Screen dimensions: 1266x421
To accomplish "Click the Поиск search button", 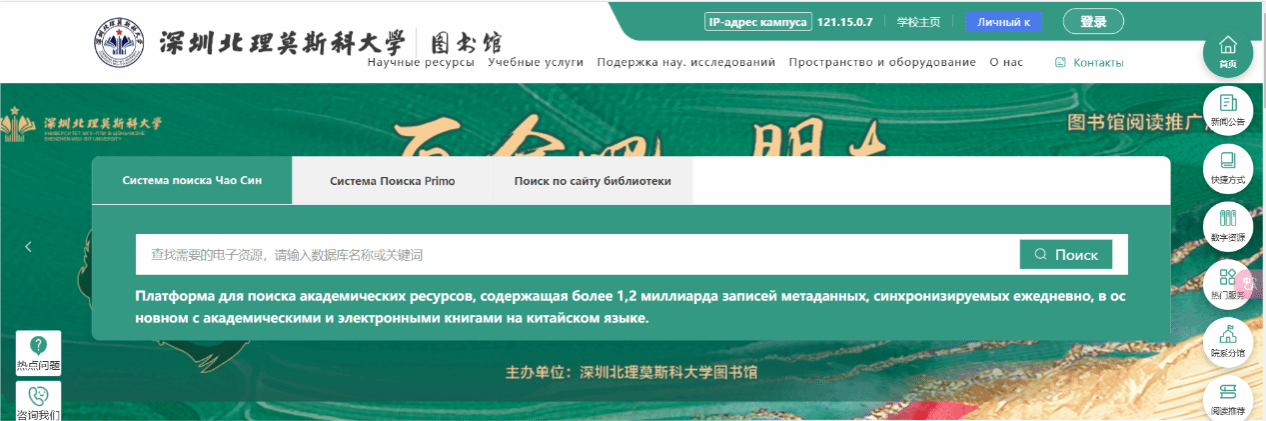I will (1066, 255).
